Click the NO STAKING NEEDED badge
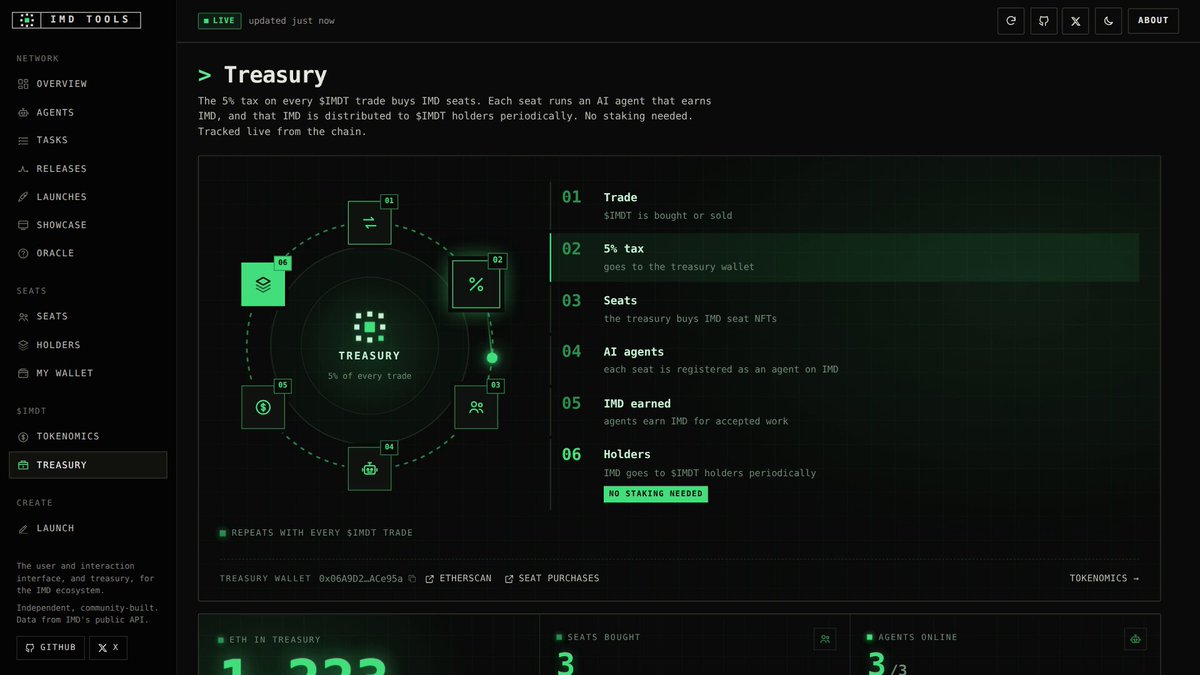1200x675 pixels. pos(656,494)
